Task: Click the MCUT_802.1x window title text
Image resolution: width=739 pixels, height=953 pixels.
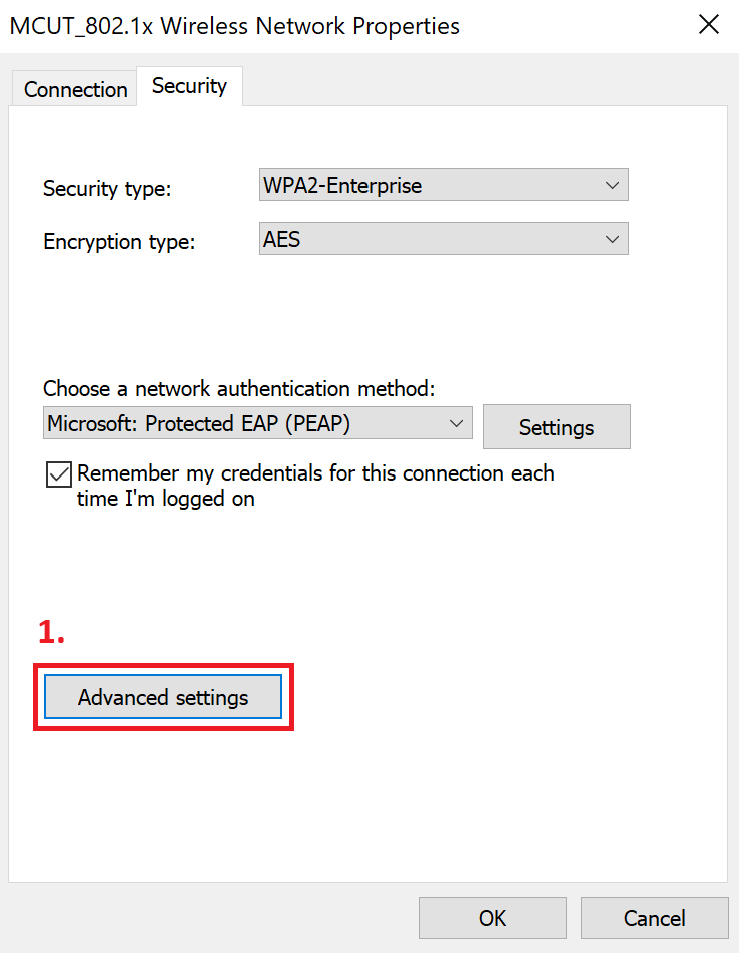Action: pyautogui.click(x=235, y=26)
